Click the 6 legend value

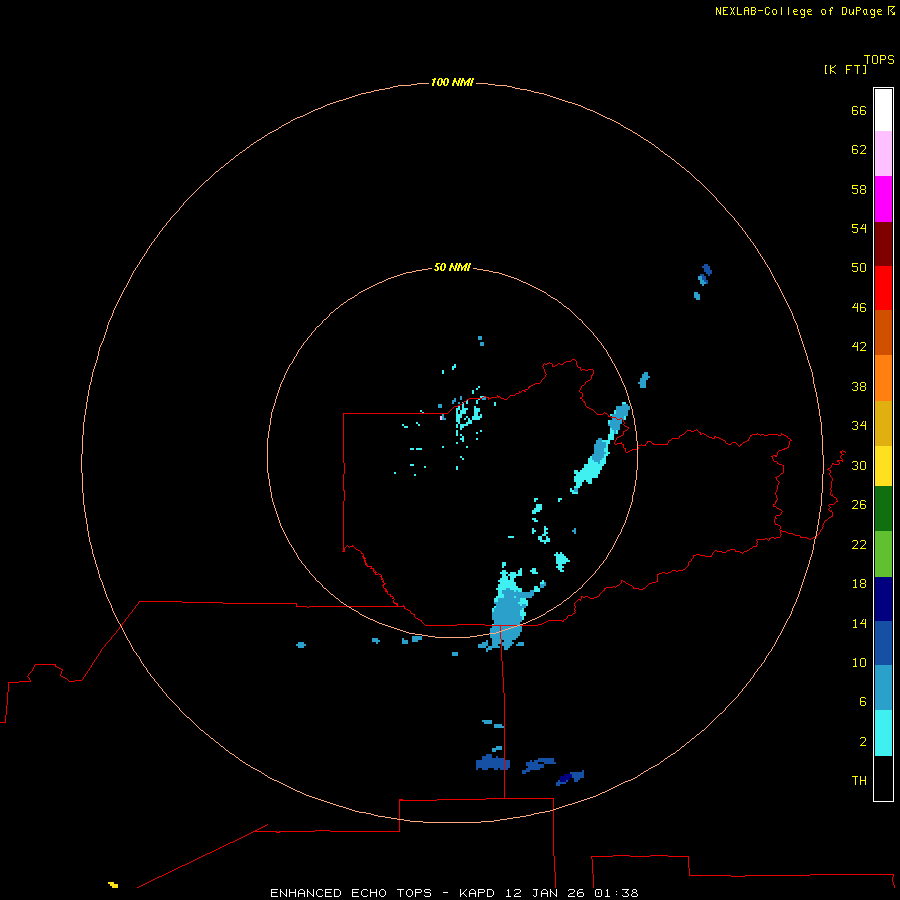[x=863, y=702]
